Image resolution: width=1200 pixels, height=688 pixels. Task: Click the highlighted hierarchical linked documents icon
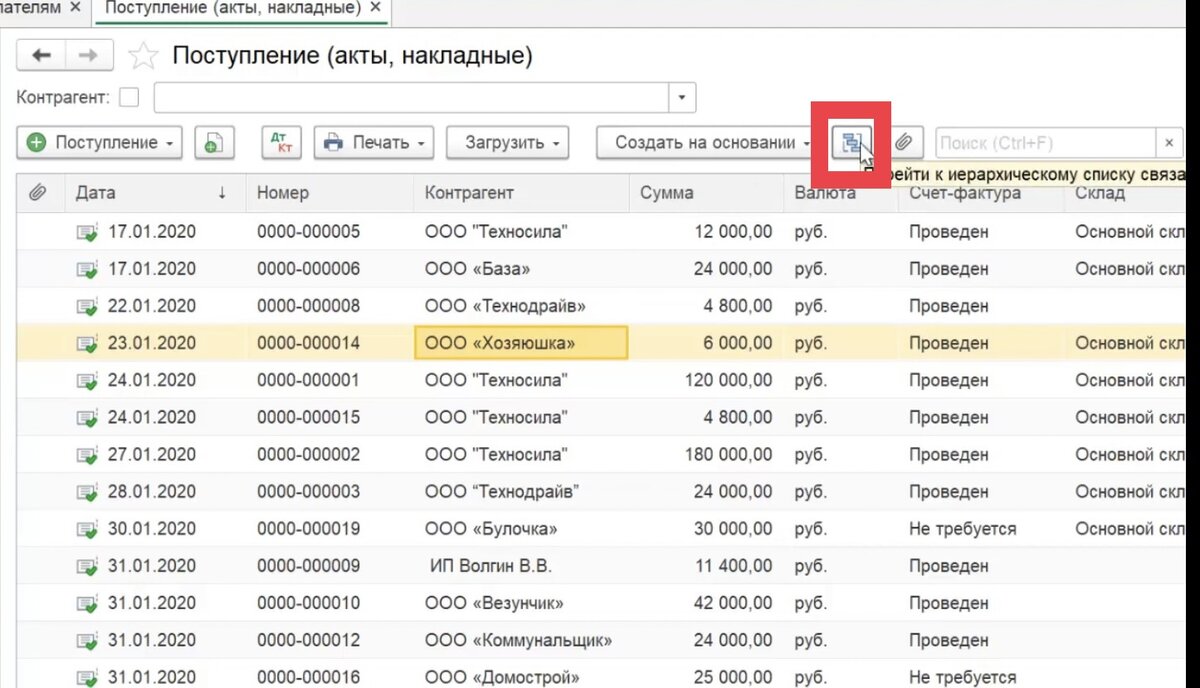tap(851, 142)
